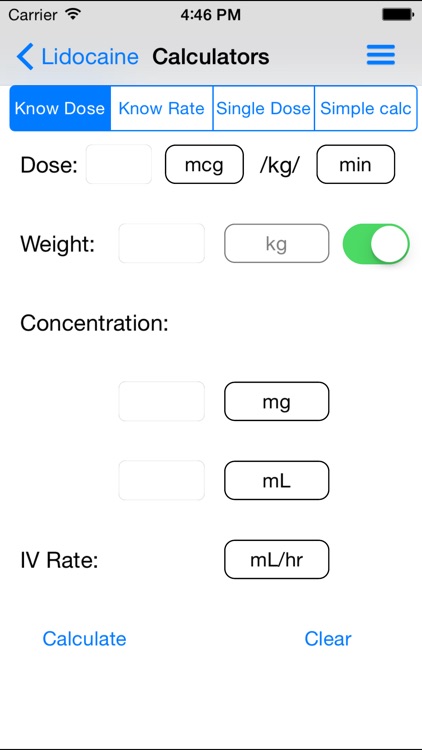Tap the Clear button
The height and width of the screenshot is (750, 422).
point(328,639)
